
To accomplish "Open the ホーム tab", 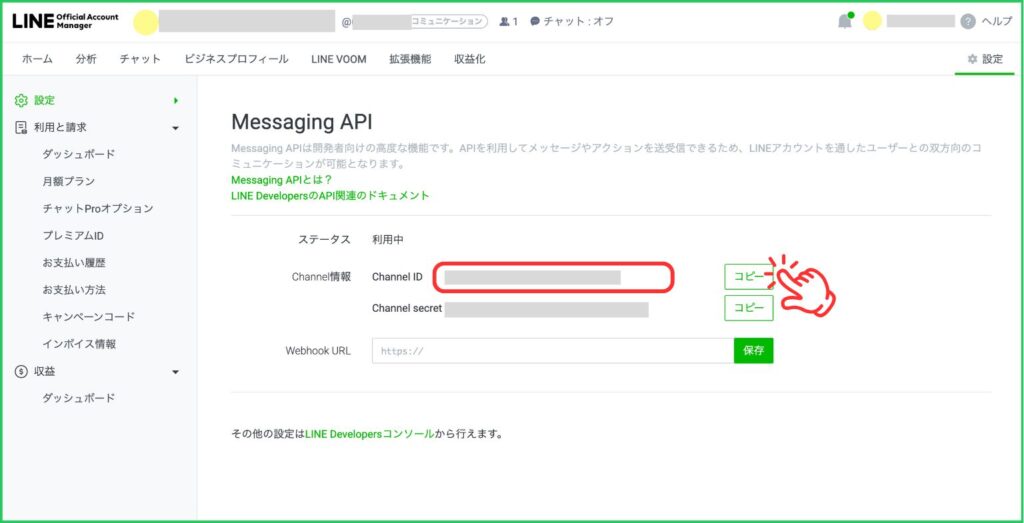I will point(37,59).
